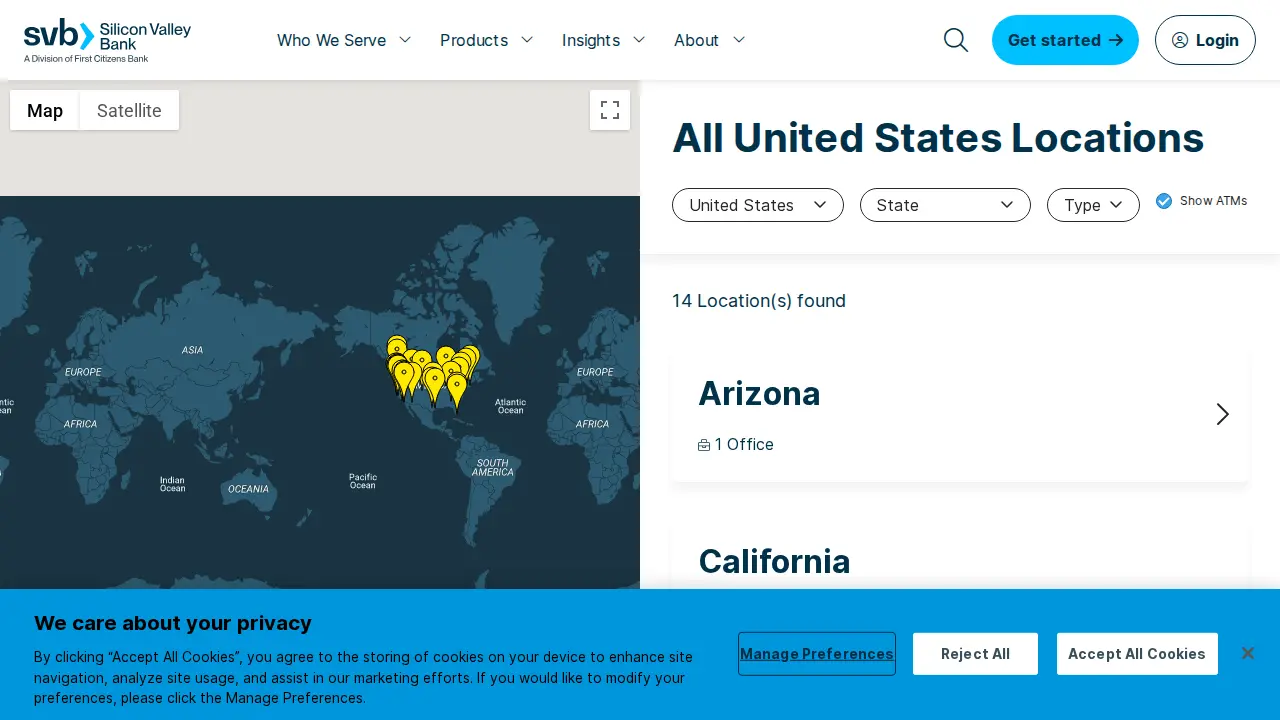
Task: Accept All Cookies
Action: pos(1137,654)
